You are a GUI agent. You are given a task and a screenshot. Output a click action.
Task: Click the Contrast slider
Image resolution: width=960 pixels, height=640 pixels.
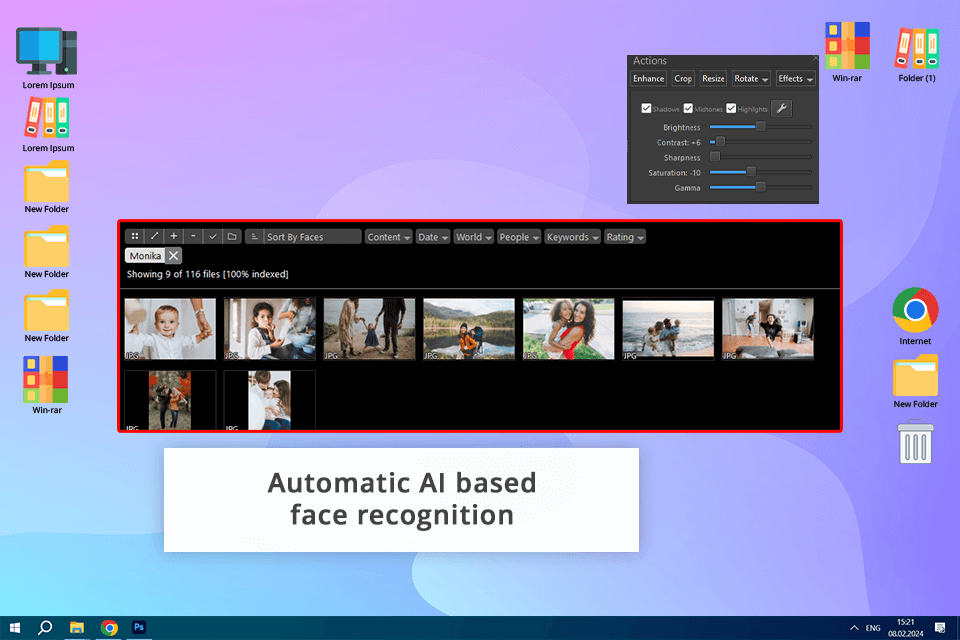tap(760, 142)
